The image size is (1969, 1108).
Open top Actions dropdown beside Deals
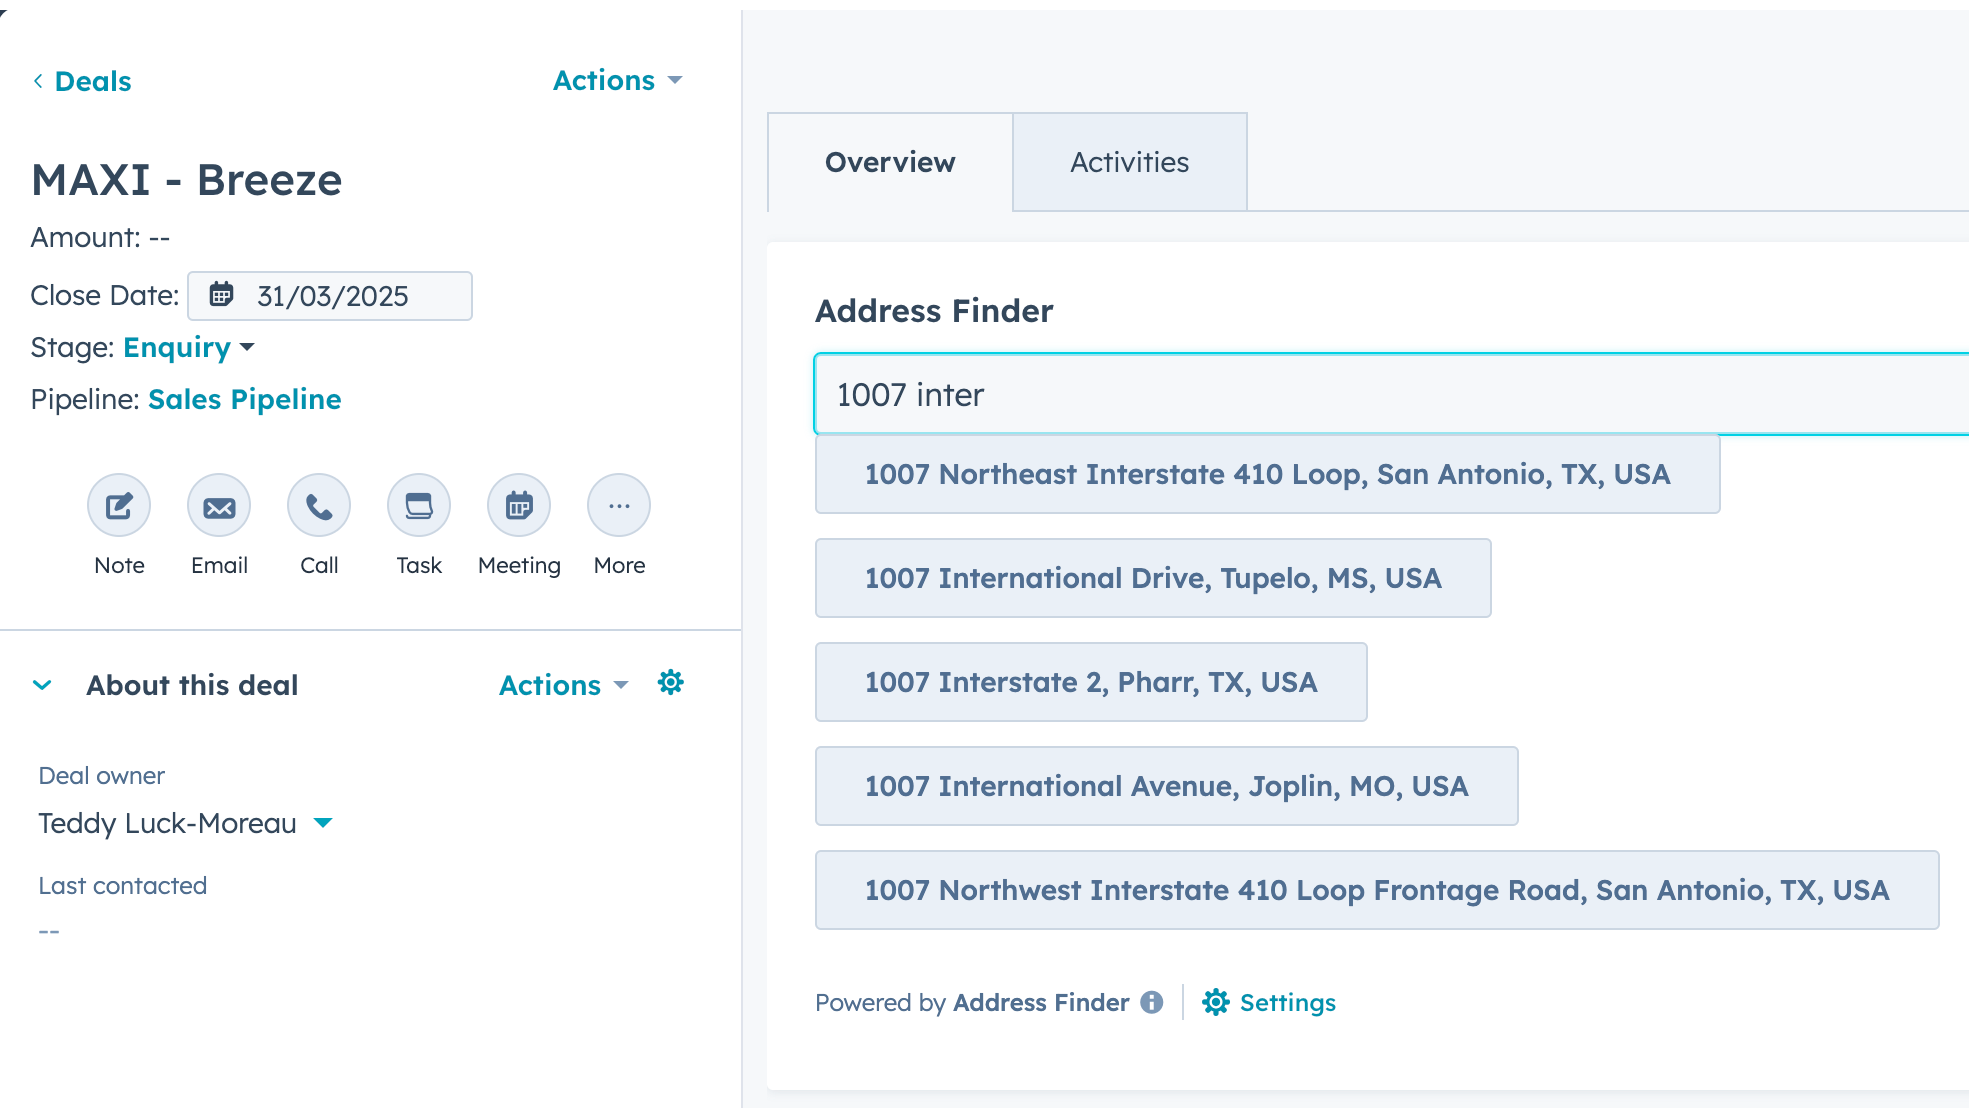(x=617, y=80)
